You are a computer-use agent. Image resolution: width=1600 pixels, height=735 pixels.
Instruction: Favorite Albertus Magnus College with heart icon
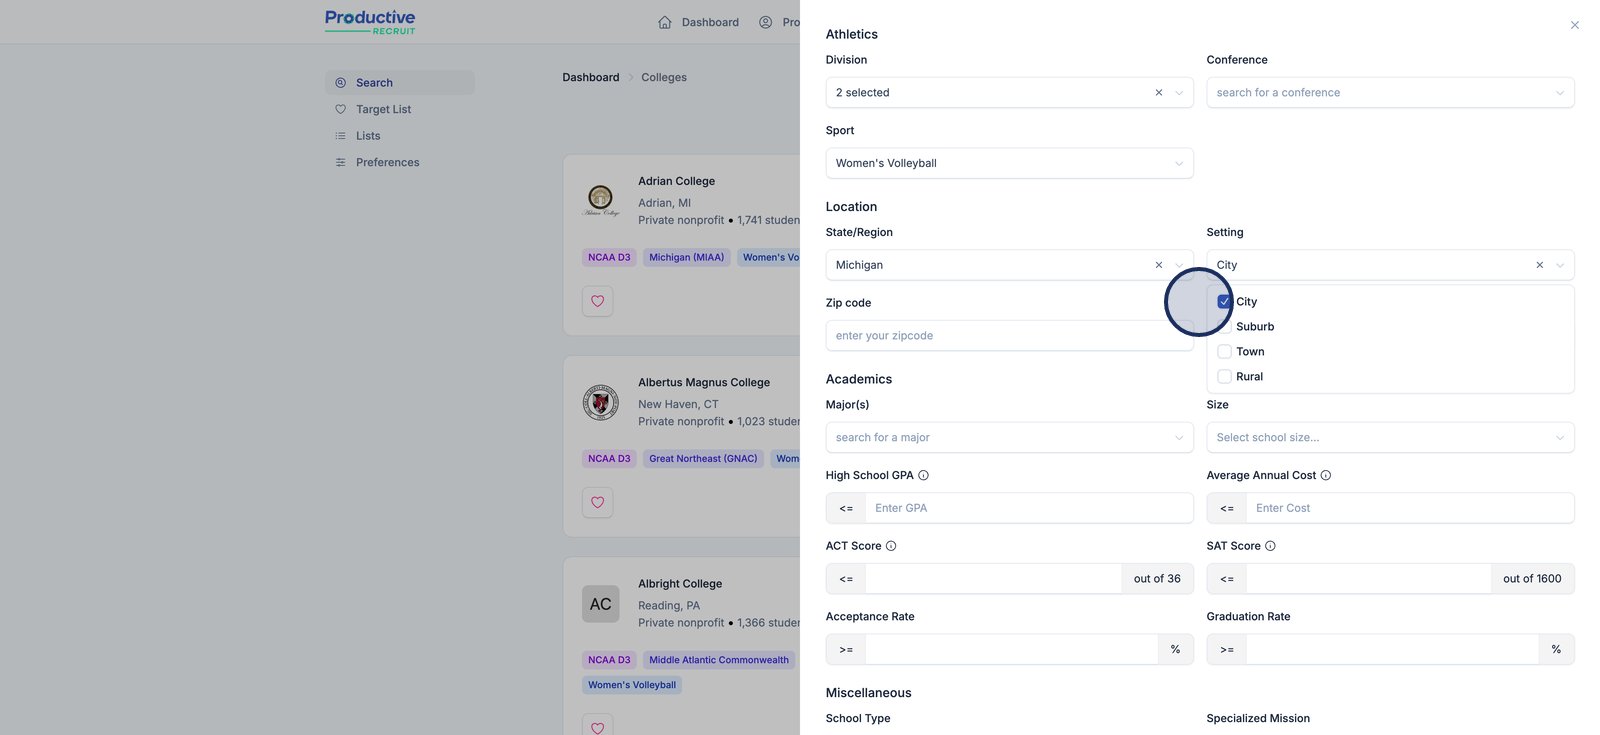(597, 502)
